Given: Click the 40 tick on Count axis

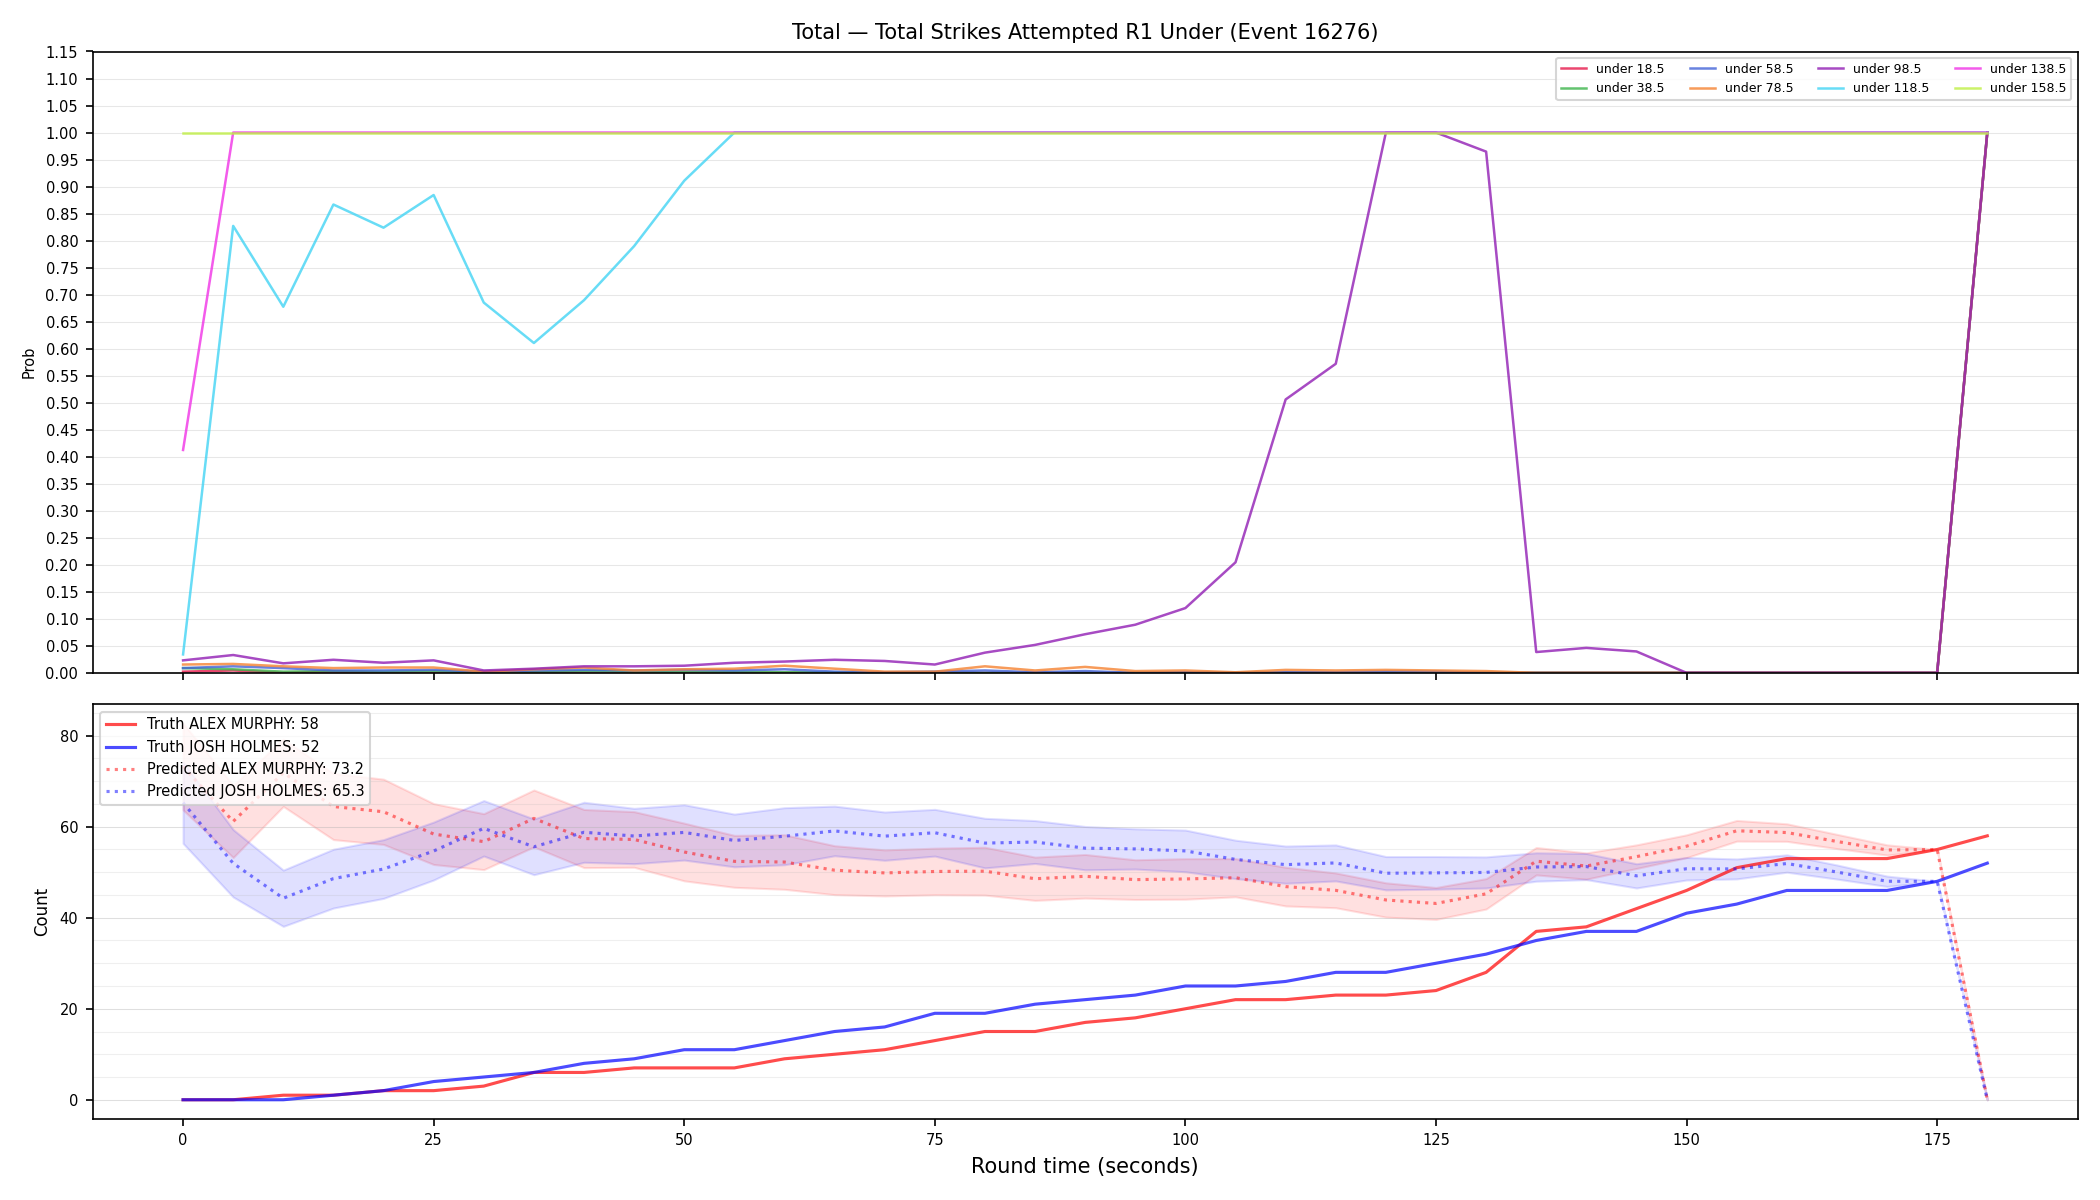Looking at the screenshot, I should (70, 919).
